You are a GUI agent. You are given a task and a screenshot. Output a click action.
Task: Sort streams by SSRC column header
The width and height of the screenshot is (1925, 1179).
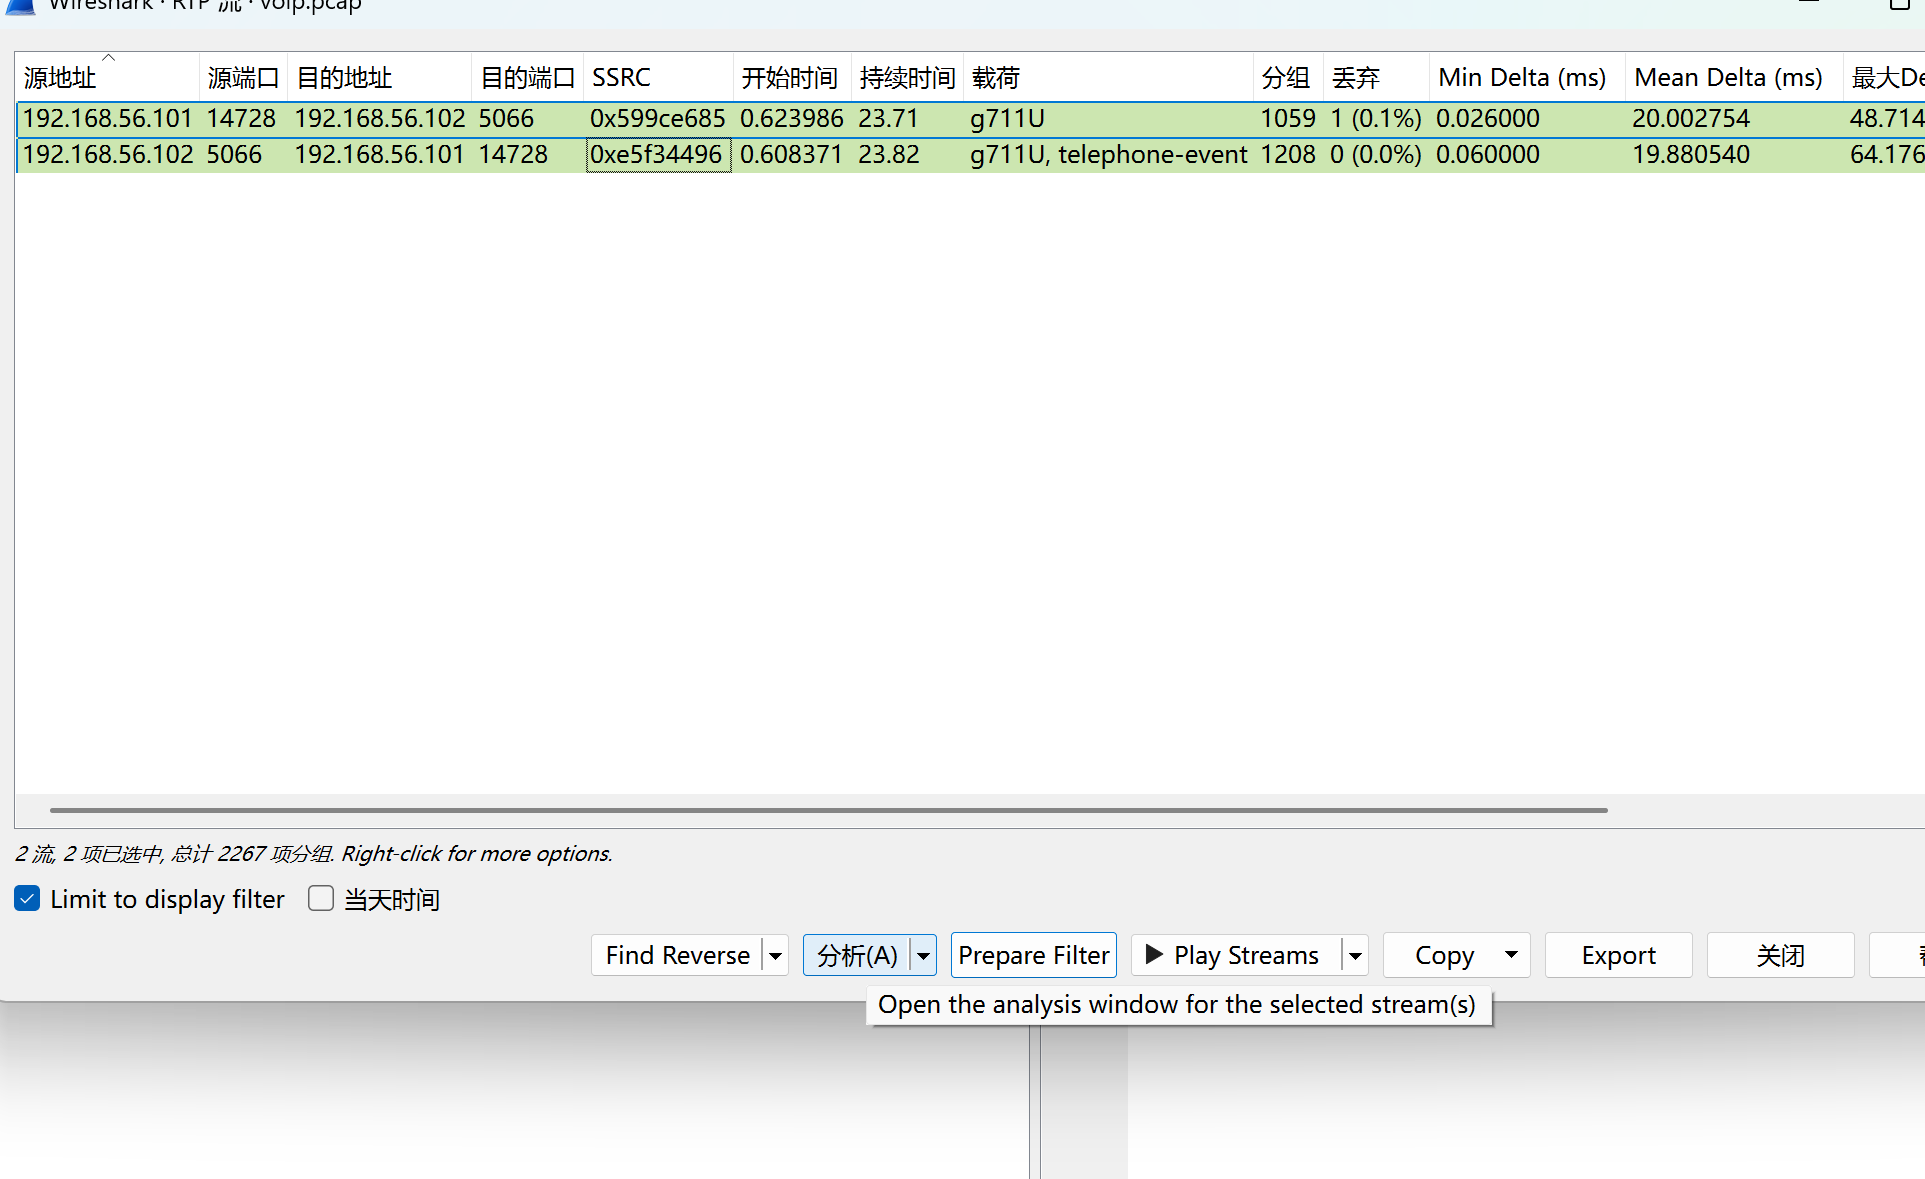(x=621, y=78)
